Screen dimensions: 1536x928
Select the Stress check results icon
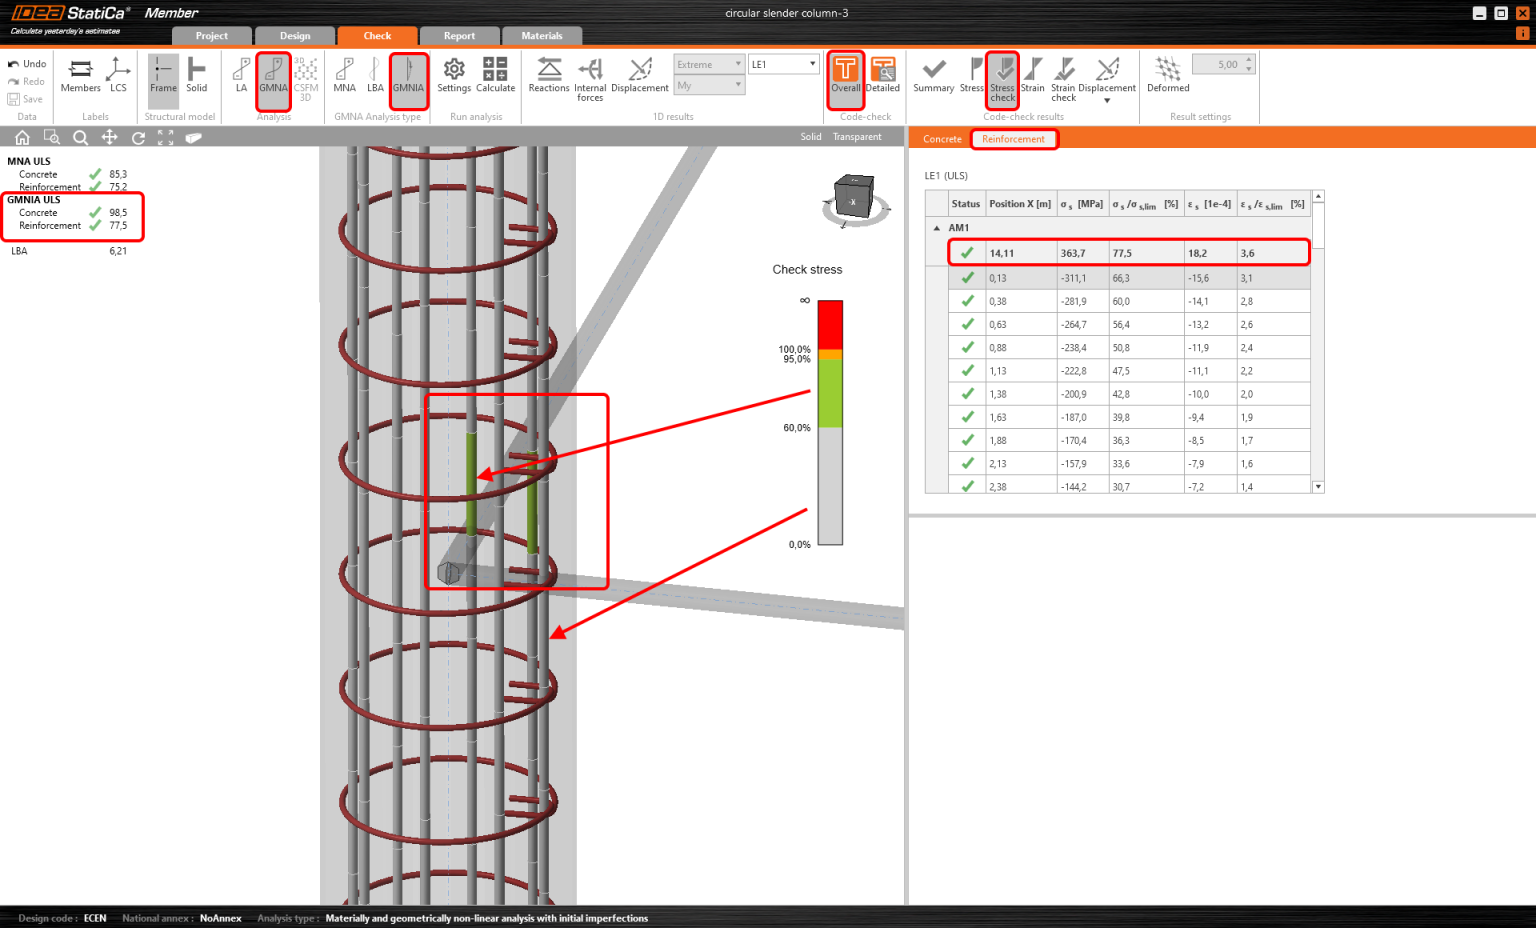pos(1002,78)
